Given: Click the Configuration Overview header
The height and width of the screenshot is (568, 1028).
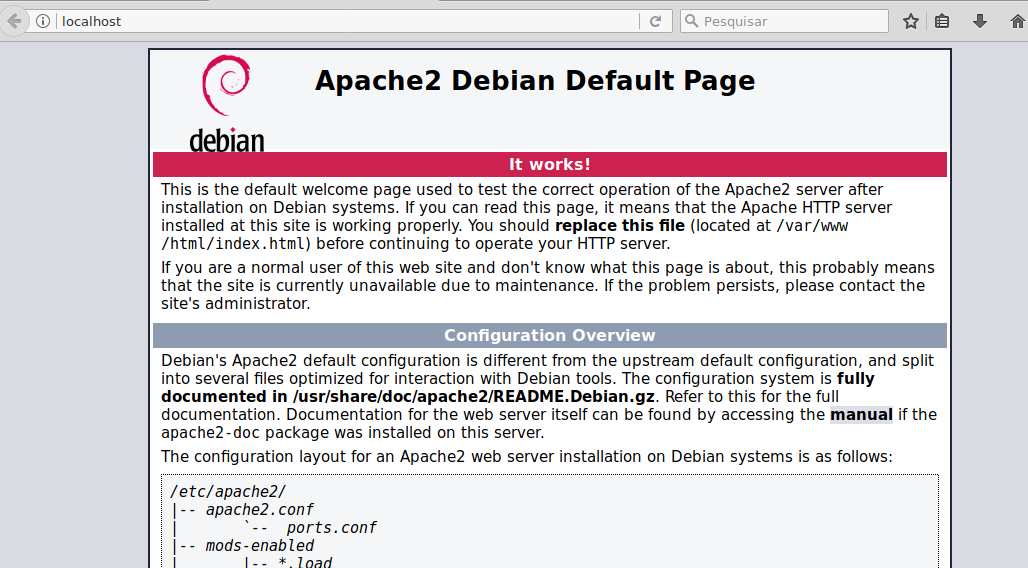Looking at the screenshot, I should [x=549, y=335].
